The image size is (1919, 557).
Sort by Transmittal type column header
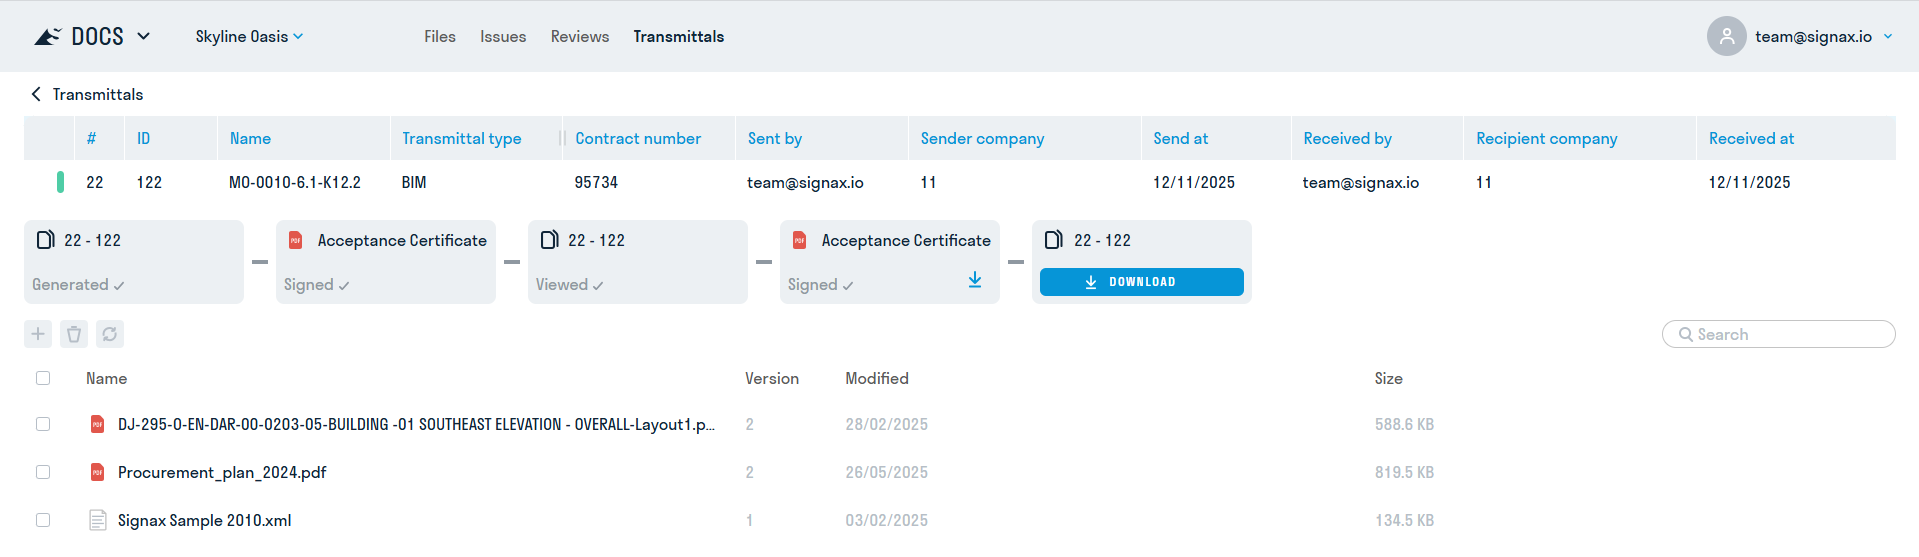461,138
